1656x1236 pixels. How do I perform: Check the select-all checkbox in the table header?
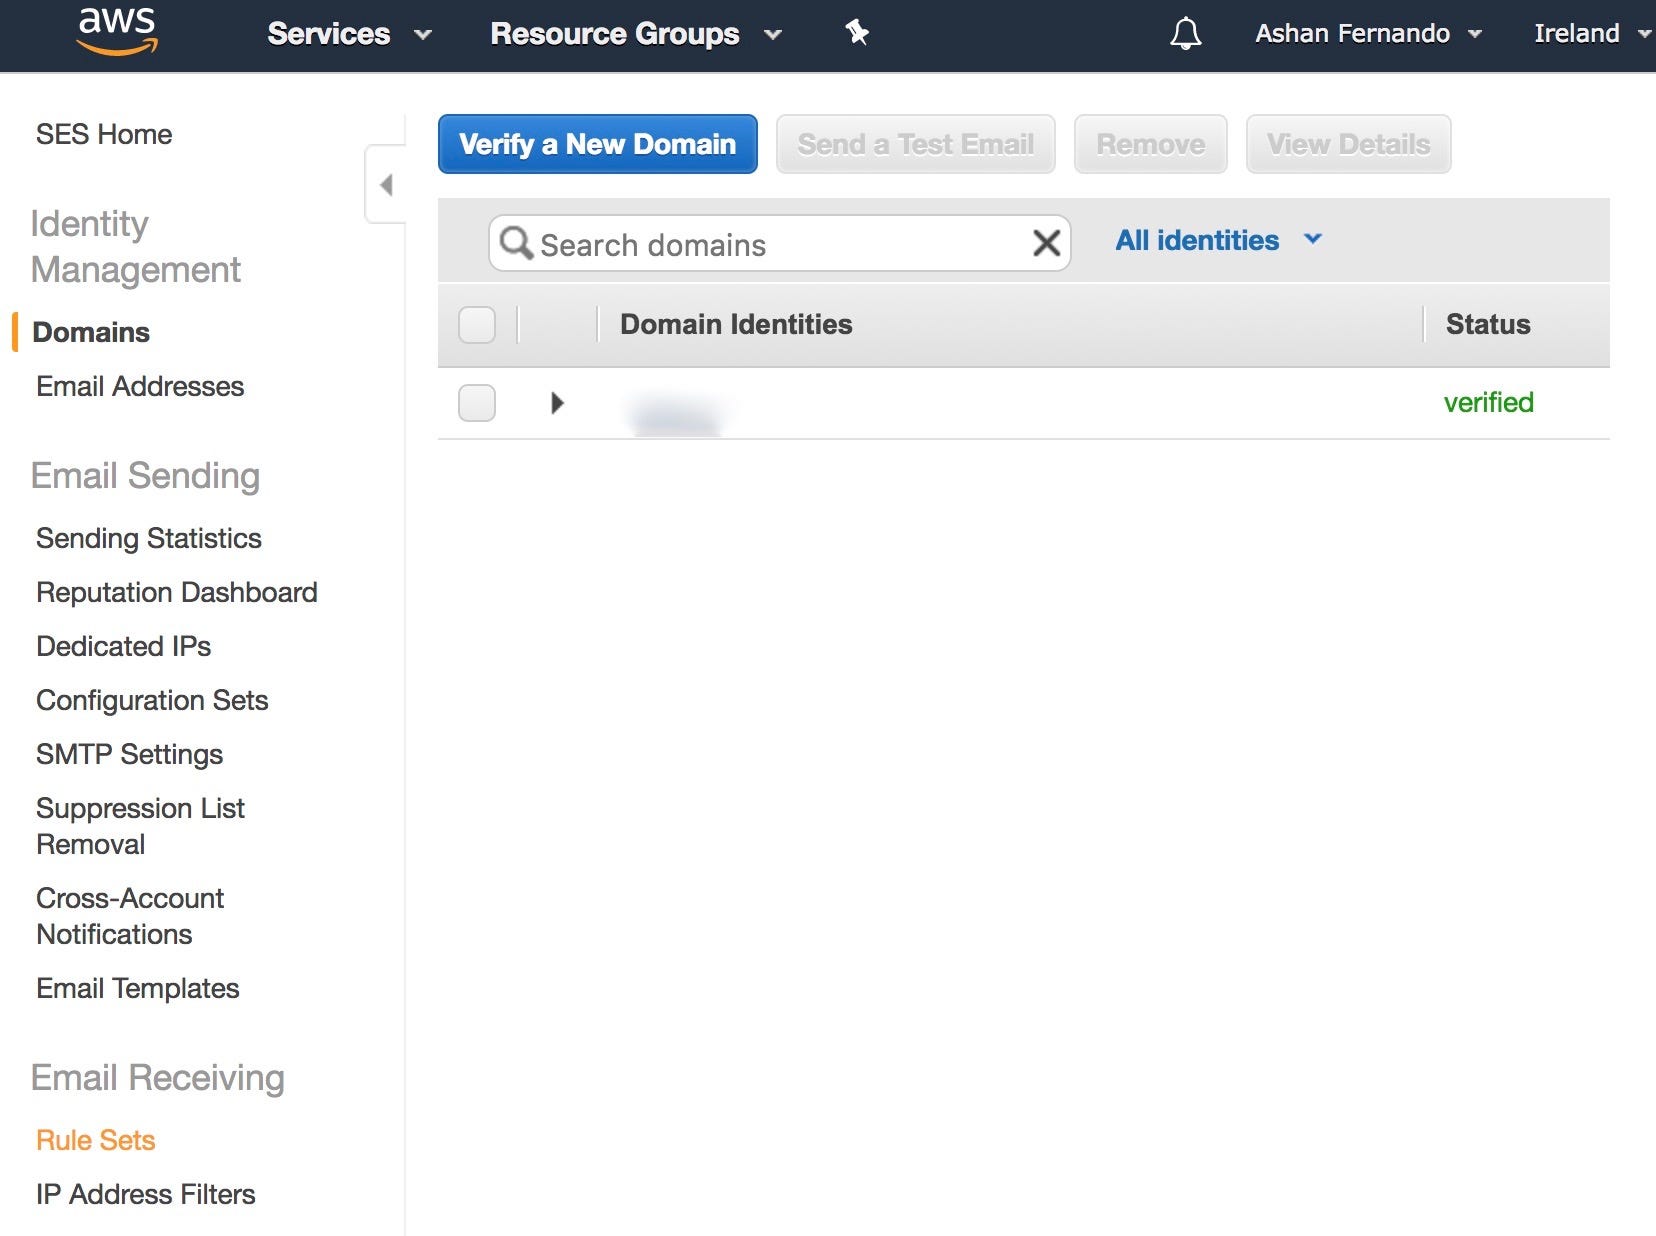click(x=477, y=324)
